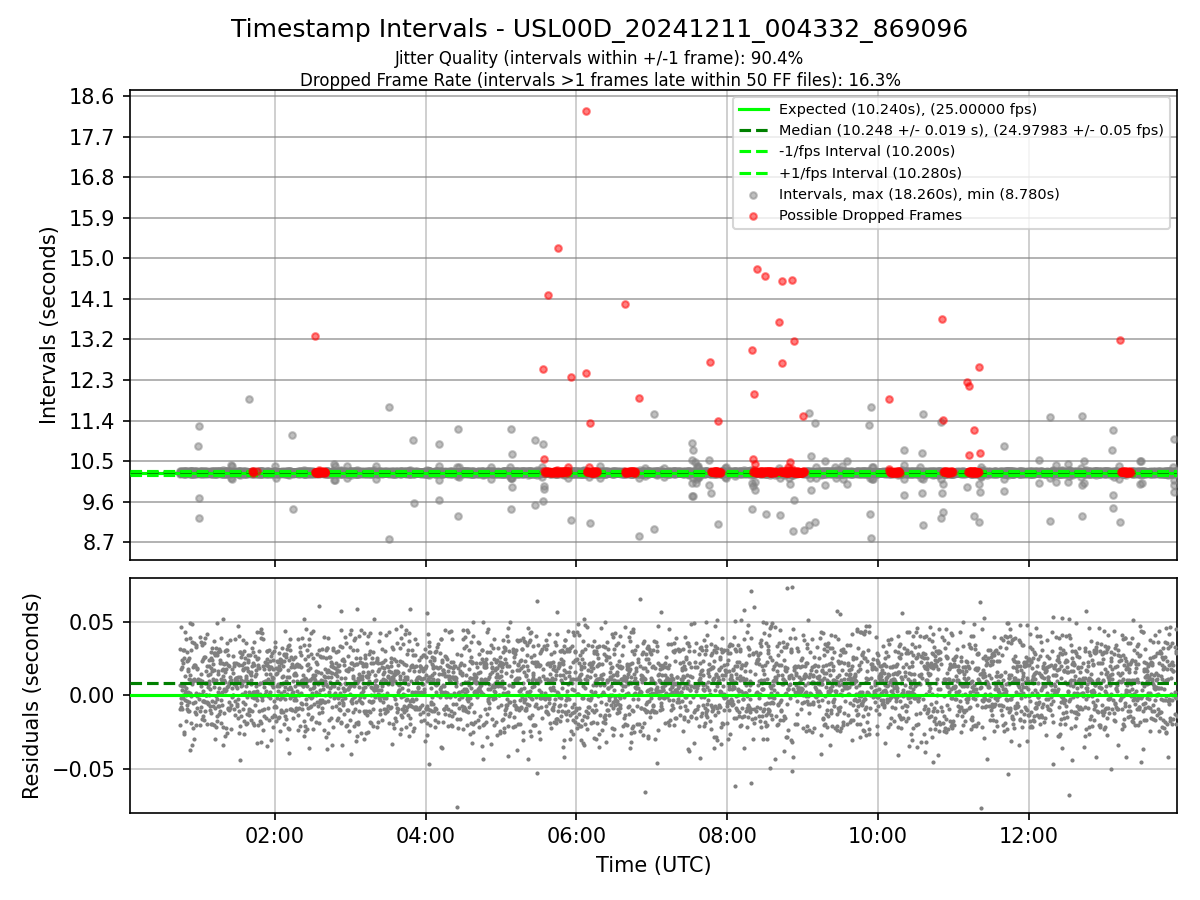The height and width of the screenshot is (900, 1200).
Task: Click the red legend marker for Possible Dropped Frames
Action: point(753,216)
